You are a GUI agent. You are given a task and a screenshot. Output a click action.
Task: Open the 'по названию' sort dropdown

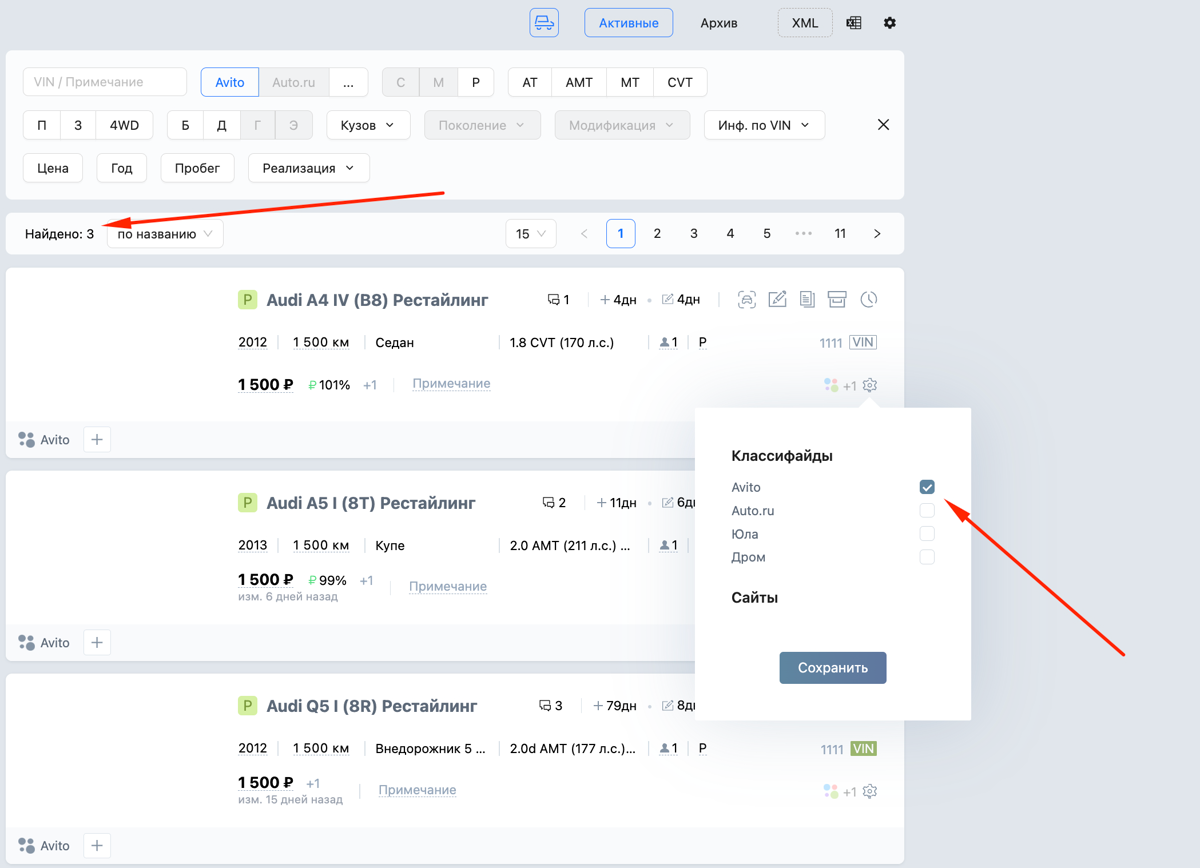tap(165, 234)
